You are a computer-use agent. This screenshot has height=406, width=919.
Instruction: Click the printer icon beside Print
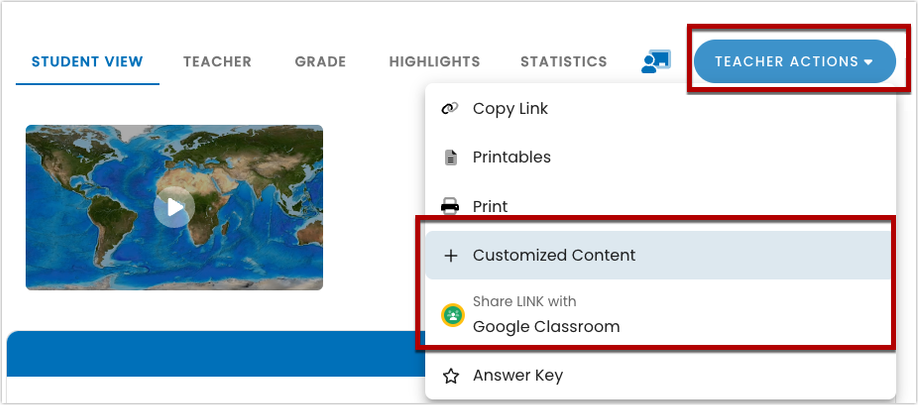pyautogui.click(x=450, y=207)
